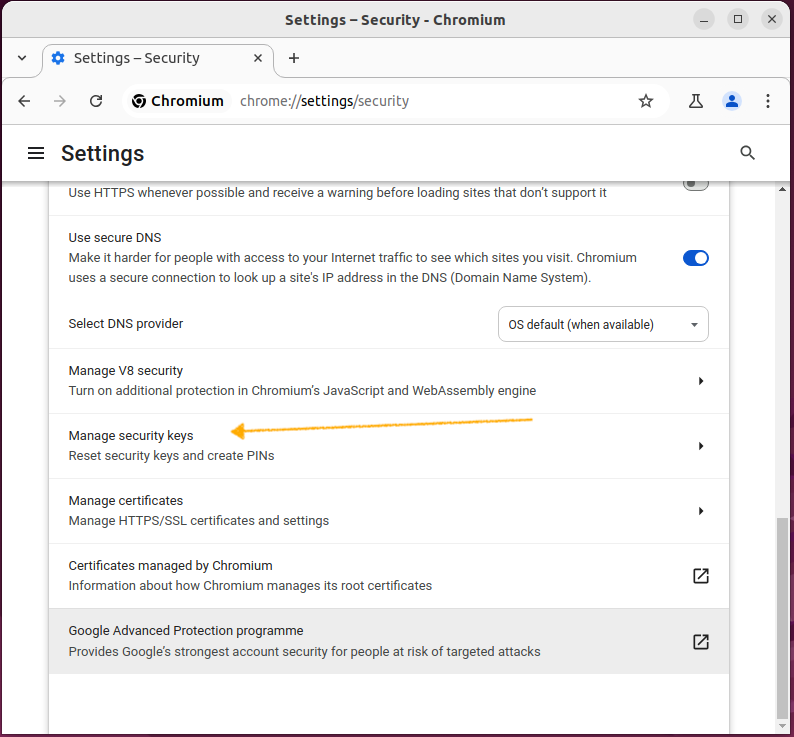Image resolution: width=794 pixels, height=737 pixels.
Task: Click the page scrollbar thumb
Action: tap(782, 617)
